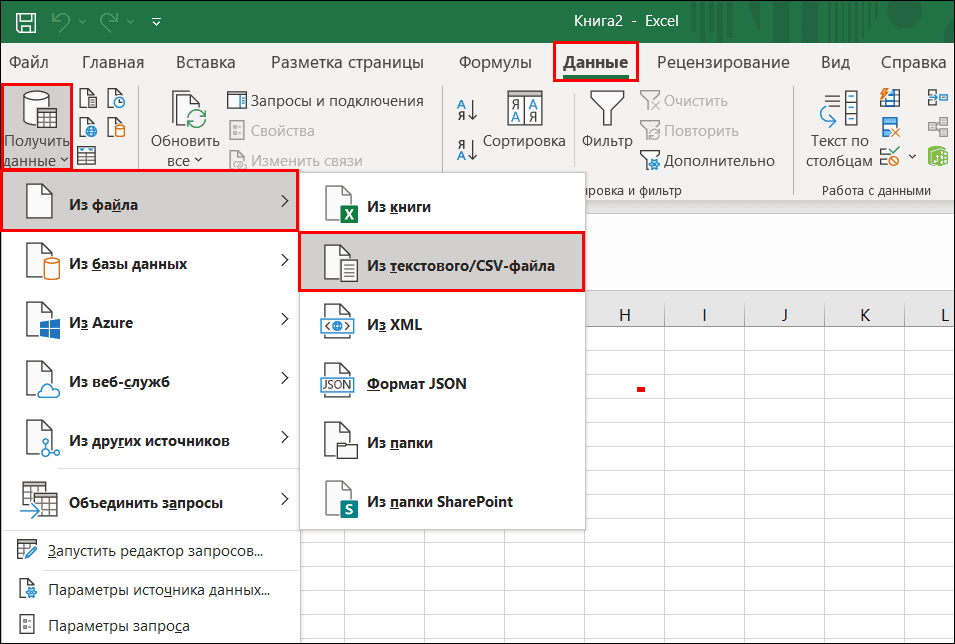Click the From Table/Range icon
This screenshot has width=955, height=644.
[x=86, y=155]
